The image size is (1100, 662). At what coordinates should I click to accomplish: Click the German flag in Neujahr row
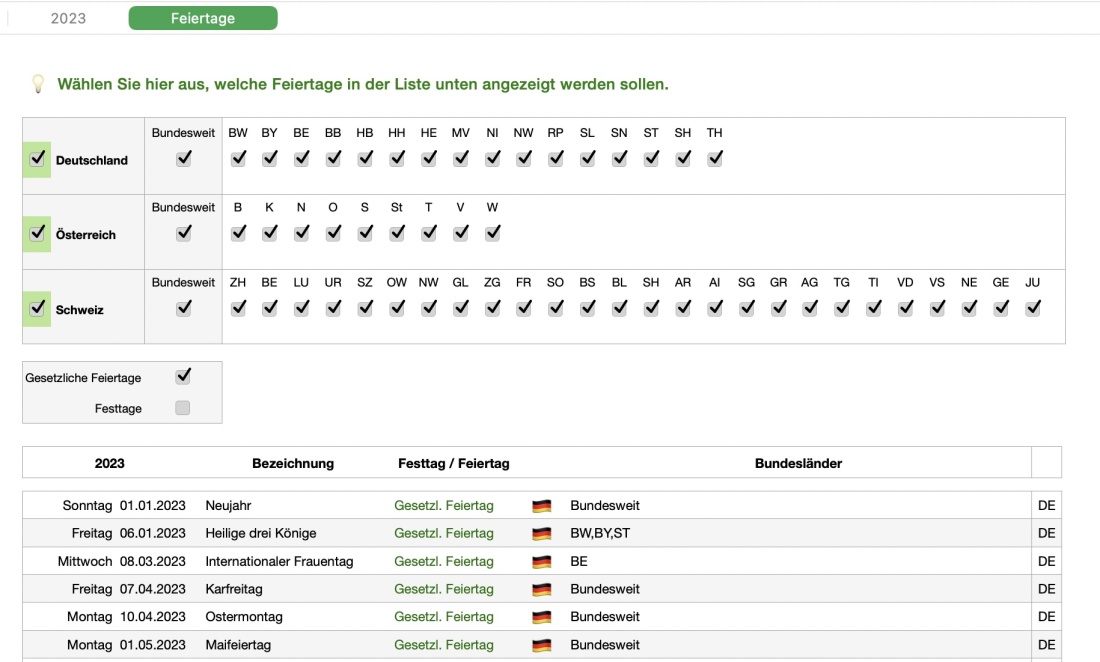coord(542,506)
